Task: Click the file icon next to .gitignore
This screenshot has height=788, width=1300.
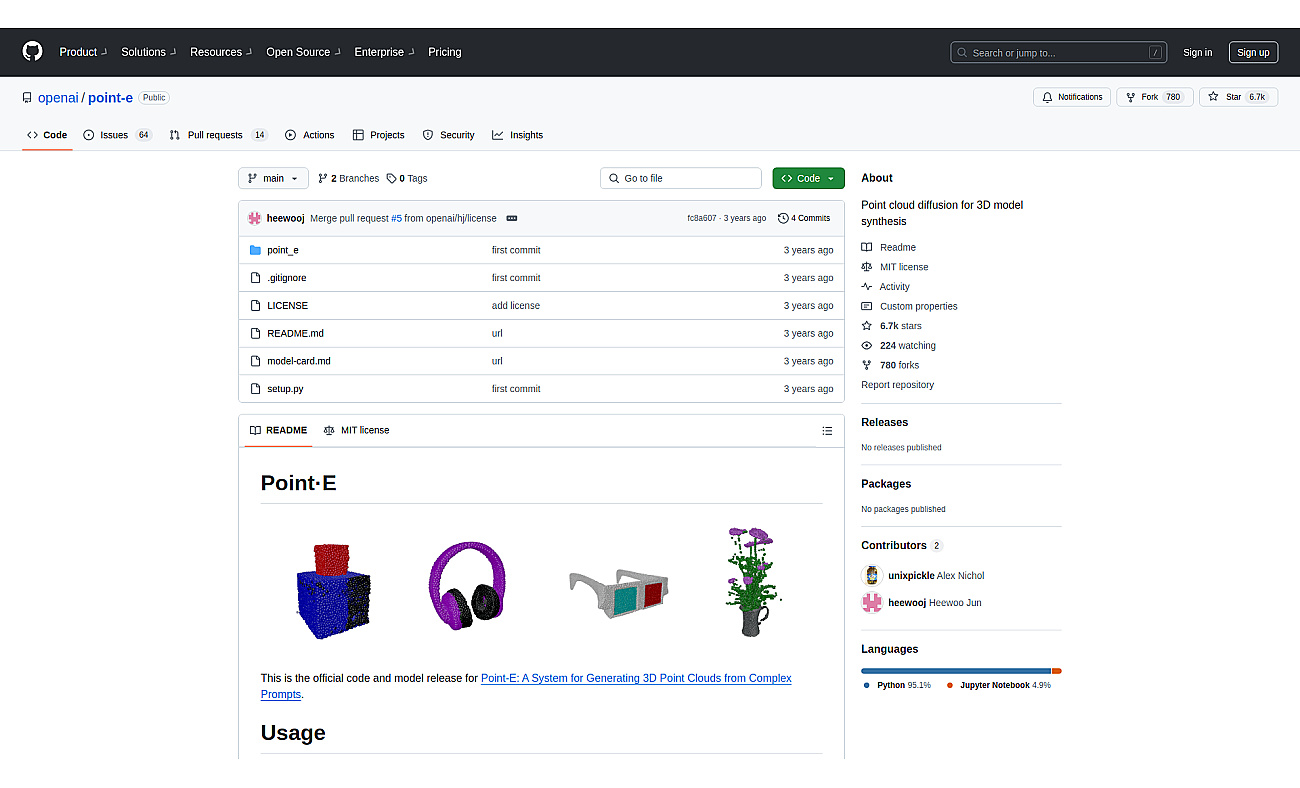Action: pos(255,277)
